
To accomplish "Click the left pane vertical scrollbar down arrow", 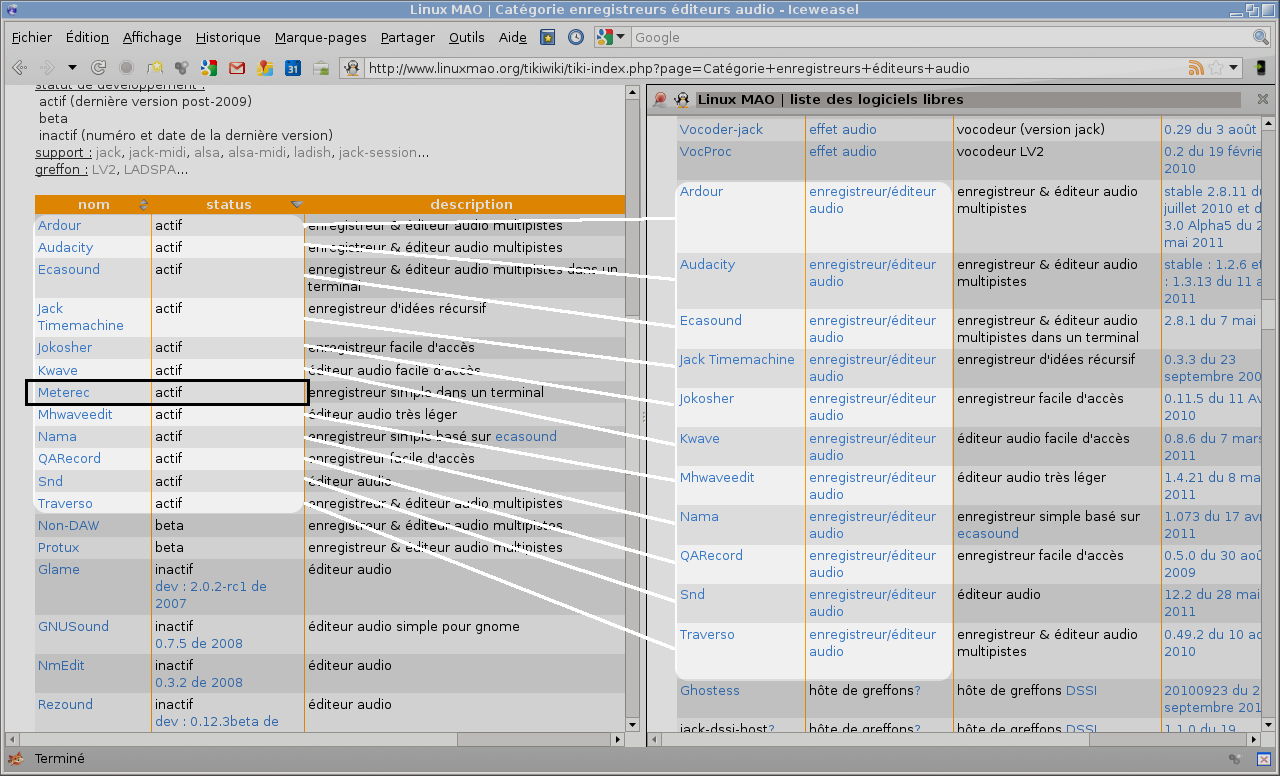I will [x=632, y=724].
